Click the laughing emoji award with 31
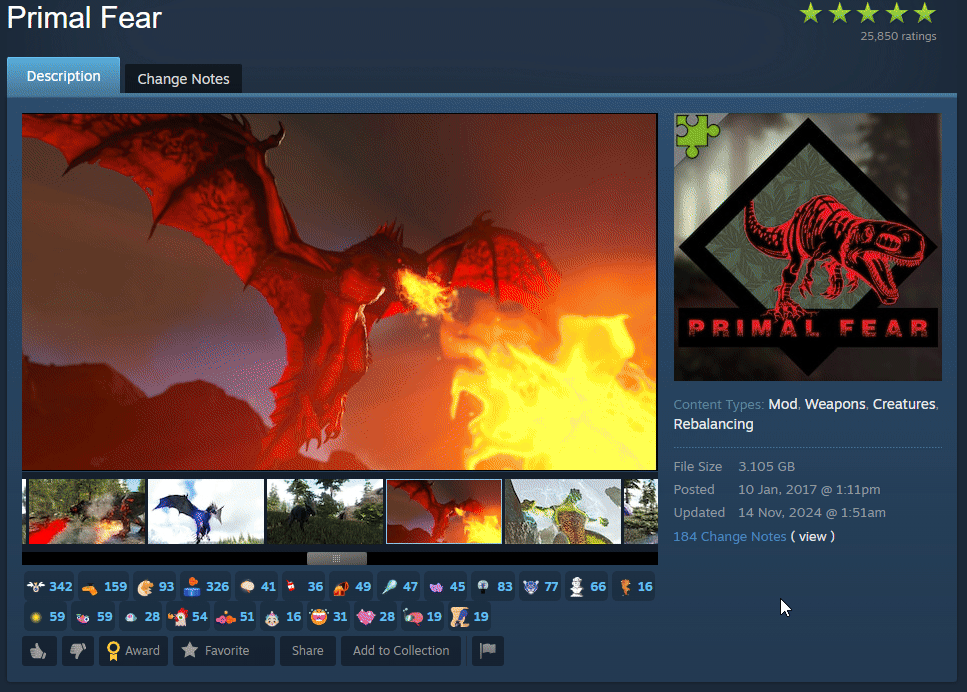Screen dimensions: 967x692 tap(329, 616)
